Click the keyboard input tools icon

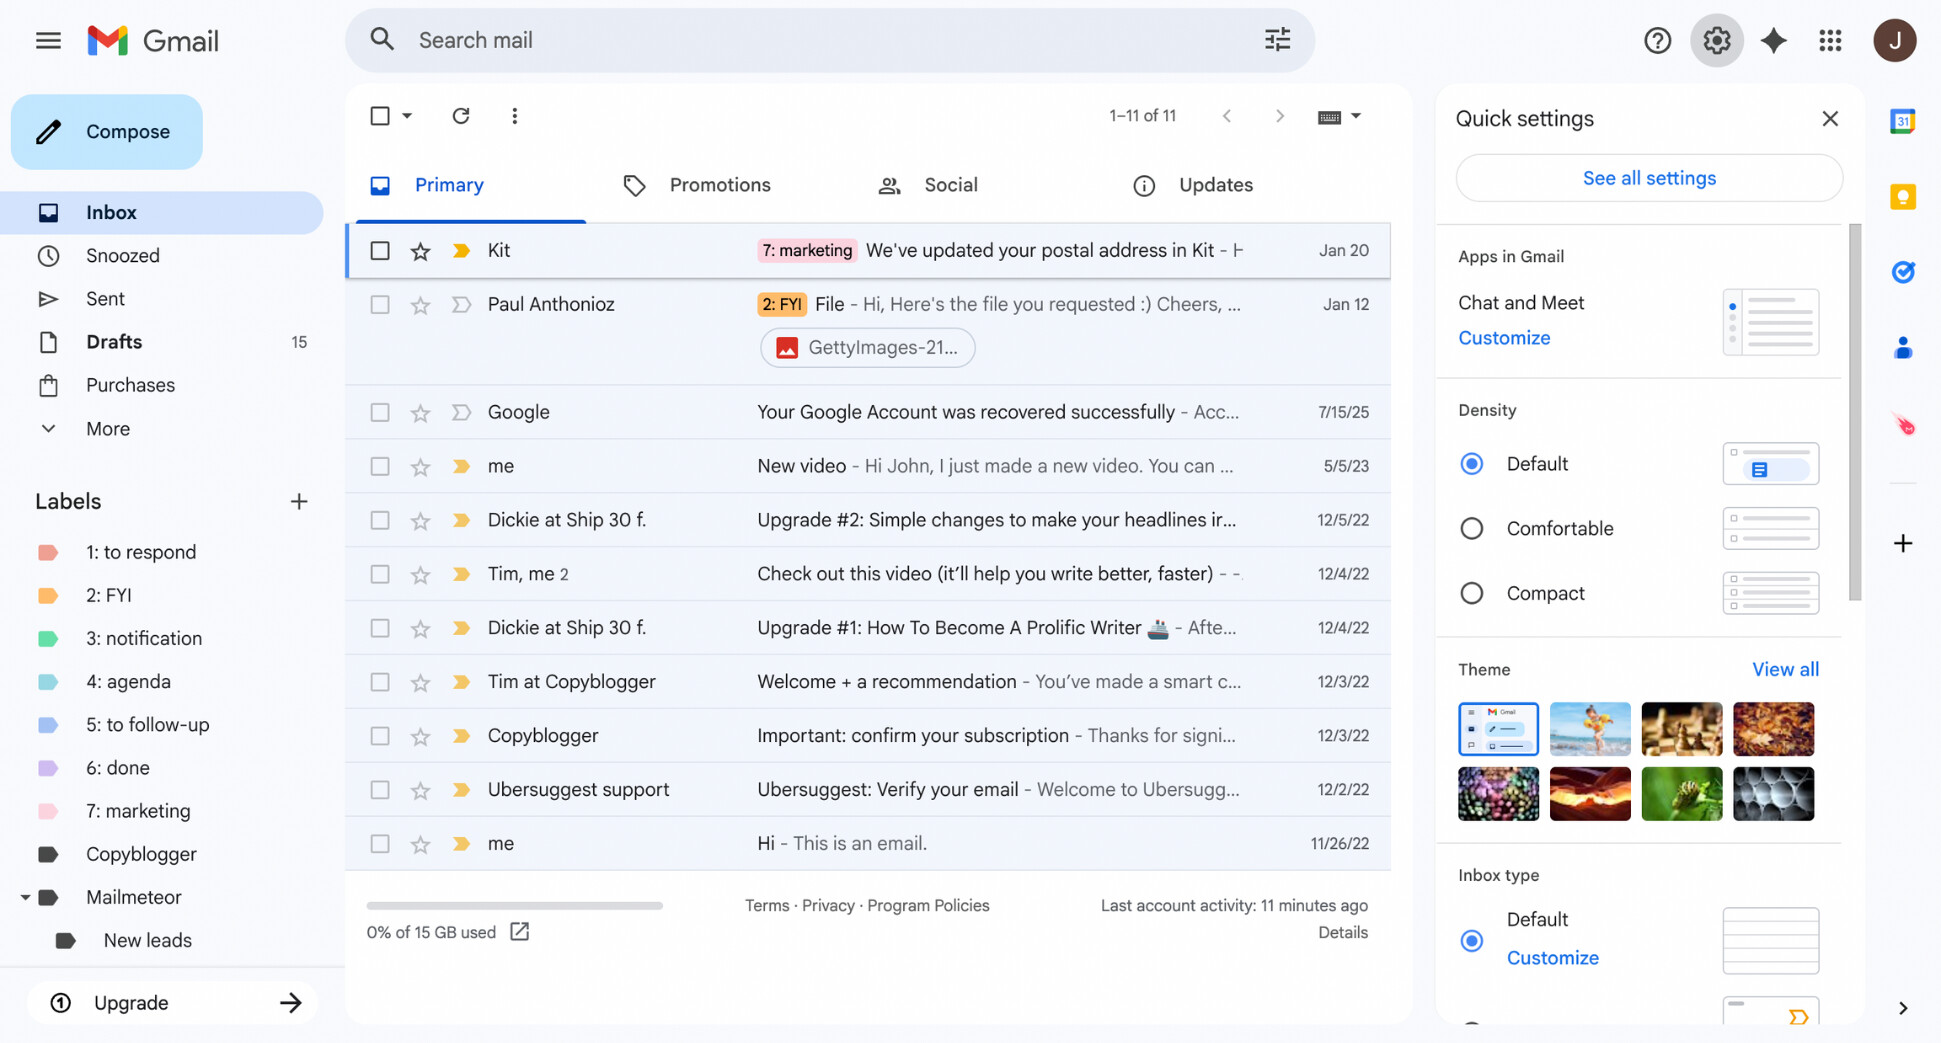click(x=1329, y=115)
